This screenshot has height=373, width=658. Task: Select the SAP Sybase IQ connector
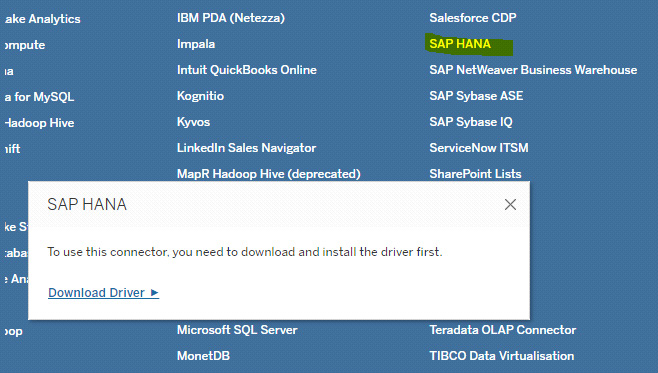(471, 122)
